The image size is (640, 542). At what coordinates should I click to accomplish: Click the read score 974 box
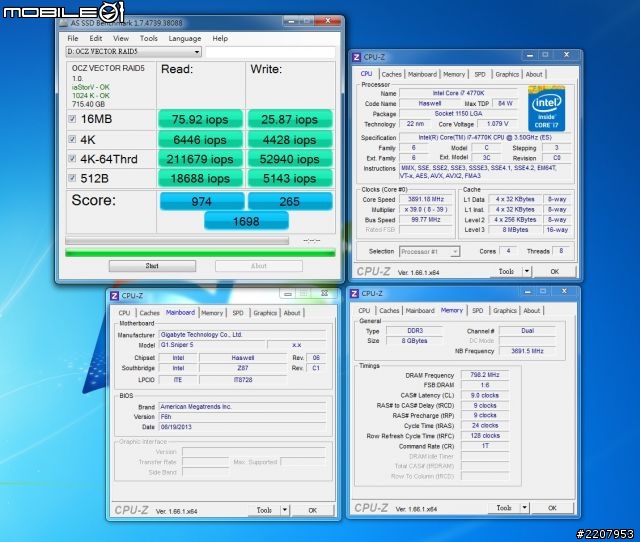202,201
